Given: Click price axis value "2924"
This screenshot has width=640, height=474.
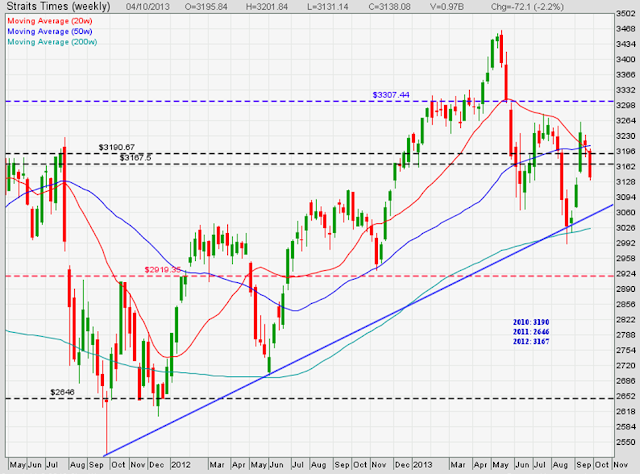Looking at the screenshot, I should (x=625, y=274).
